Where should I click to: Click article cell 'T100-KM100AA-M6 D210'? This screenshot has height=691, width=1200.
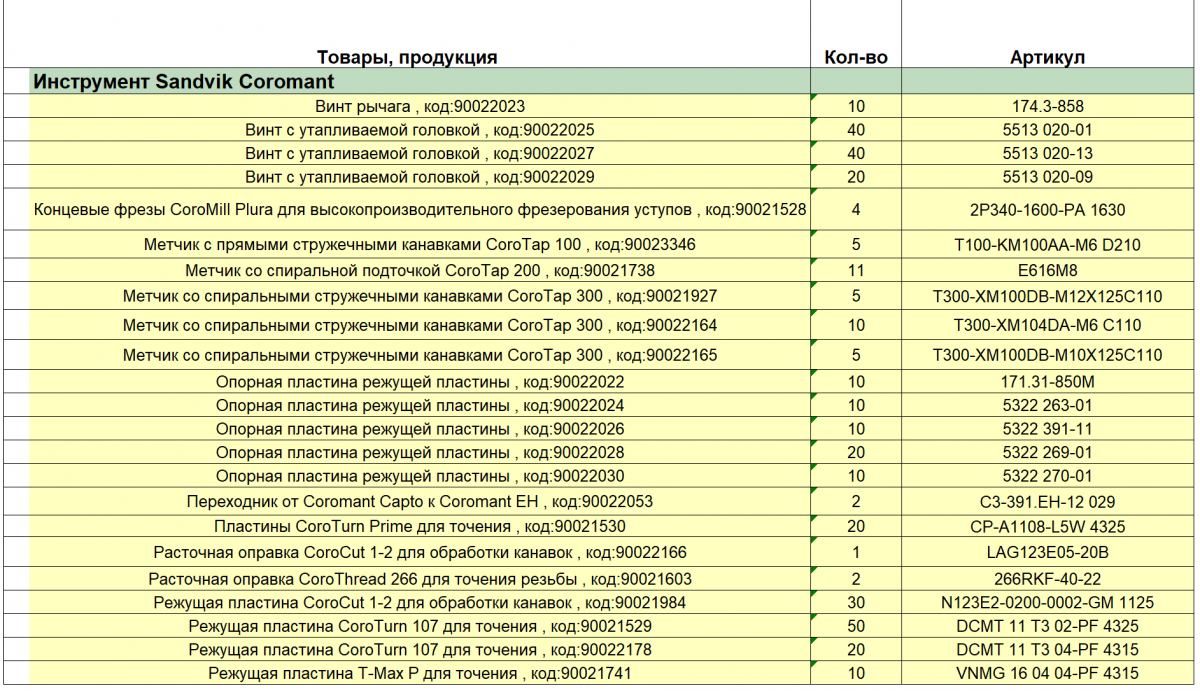(x=1048, y=245)
